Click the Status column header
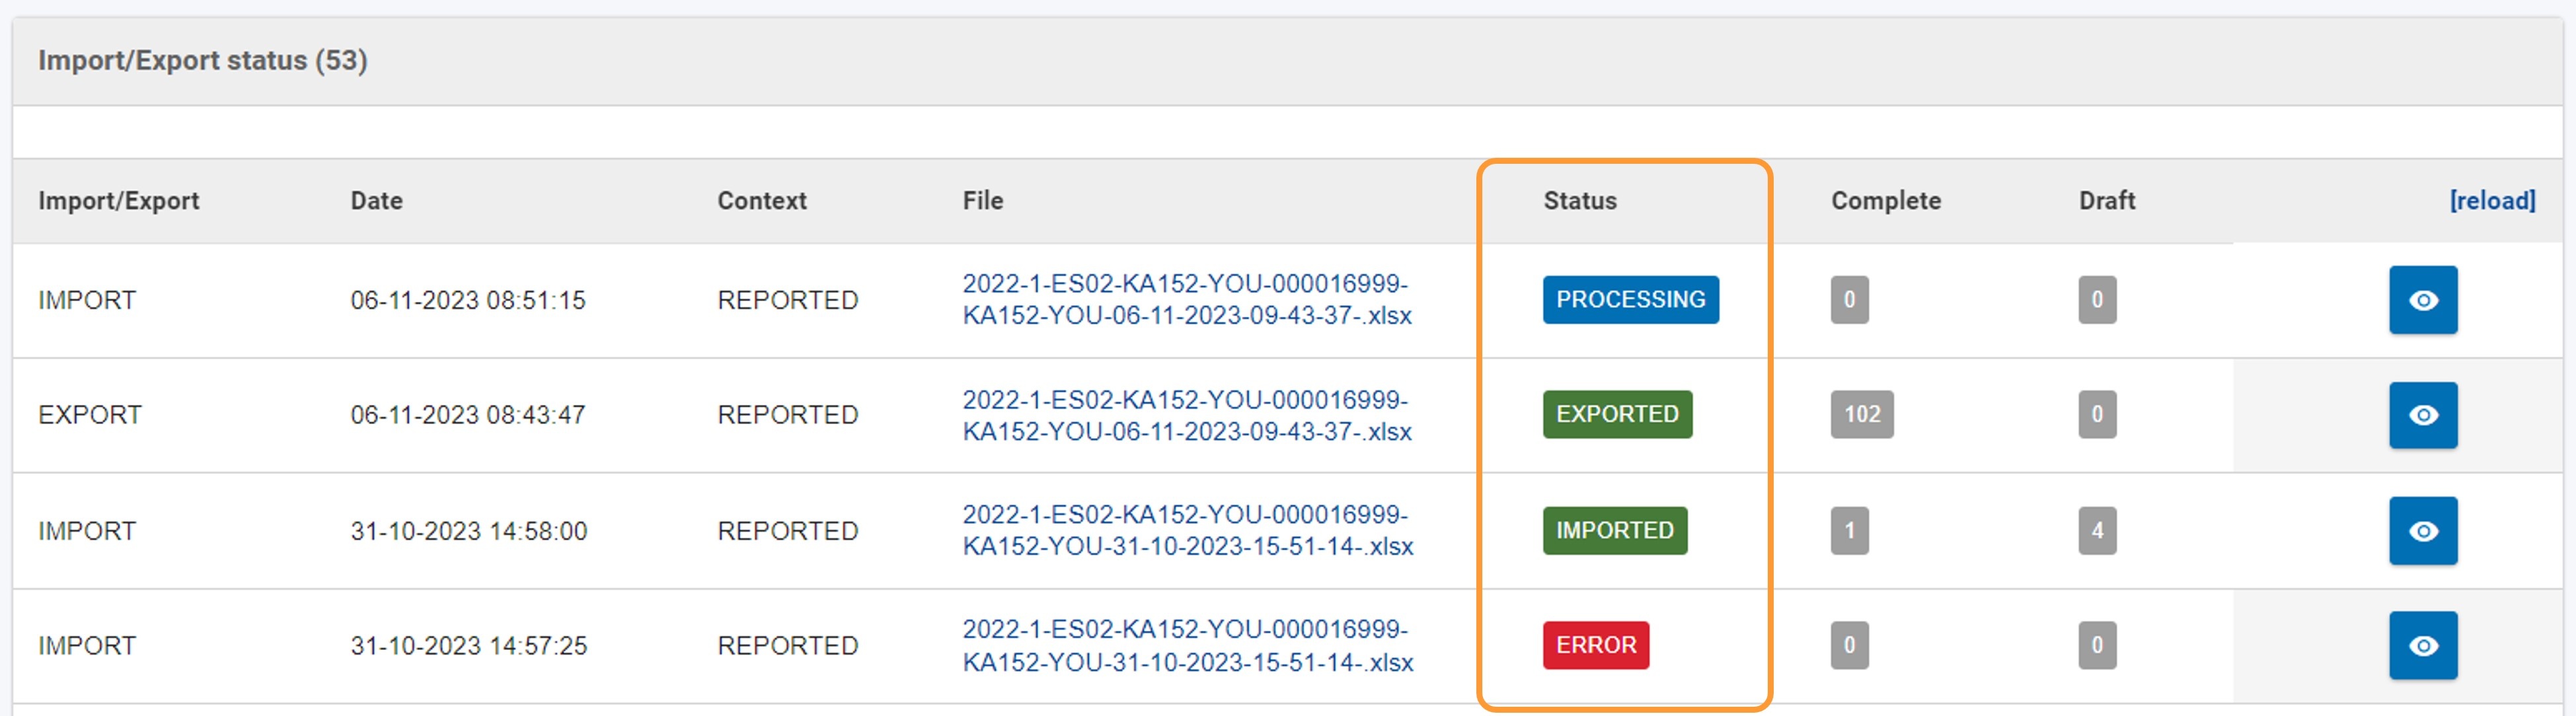 pos(1580,201)
